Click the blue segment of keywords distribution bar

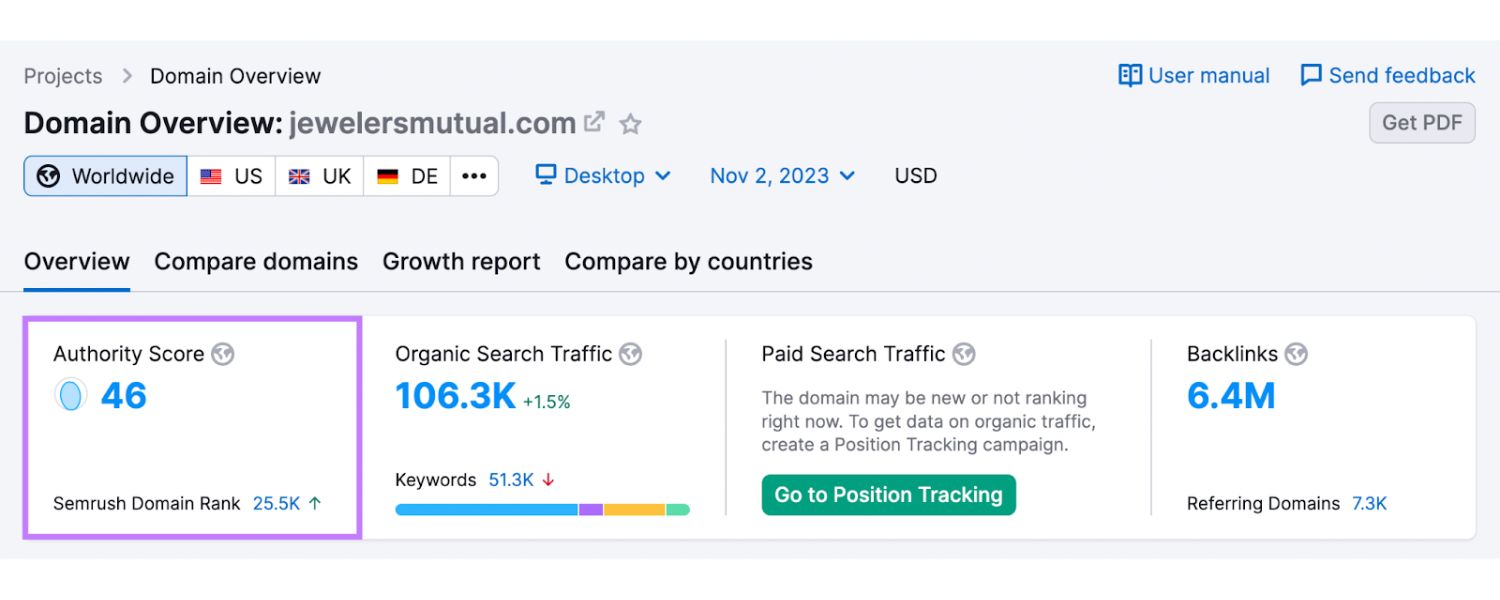point(486,510)
